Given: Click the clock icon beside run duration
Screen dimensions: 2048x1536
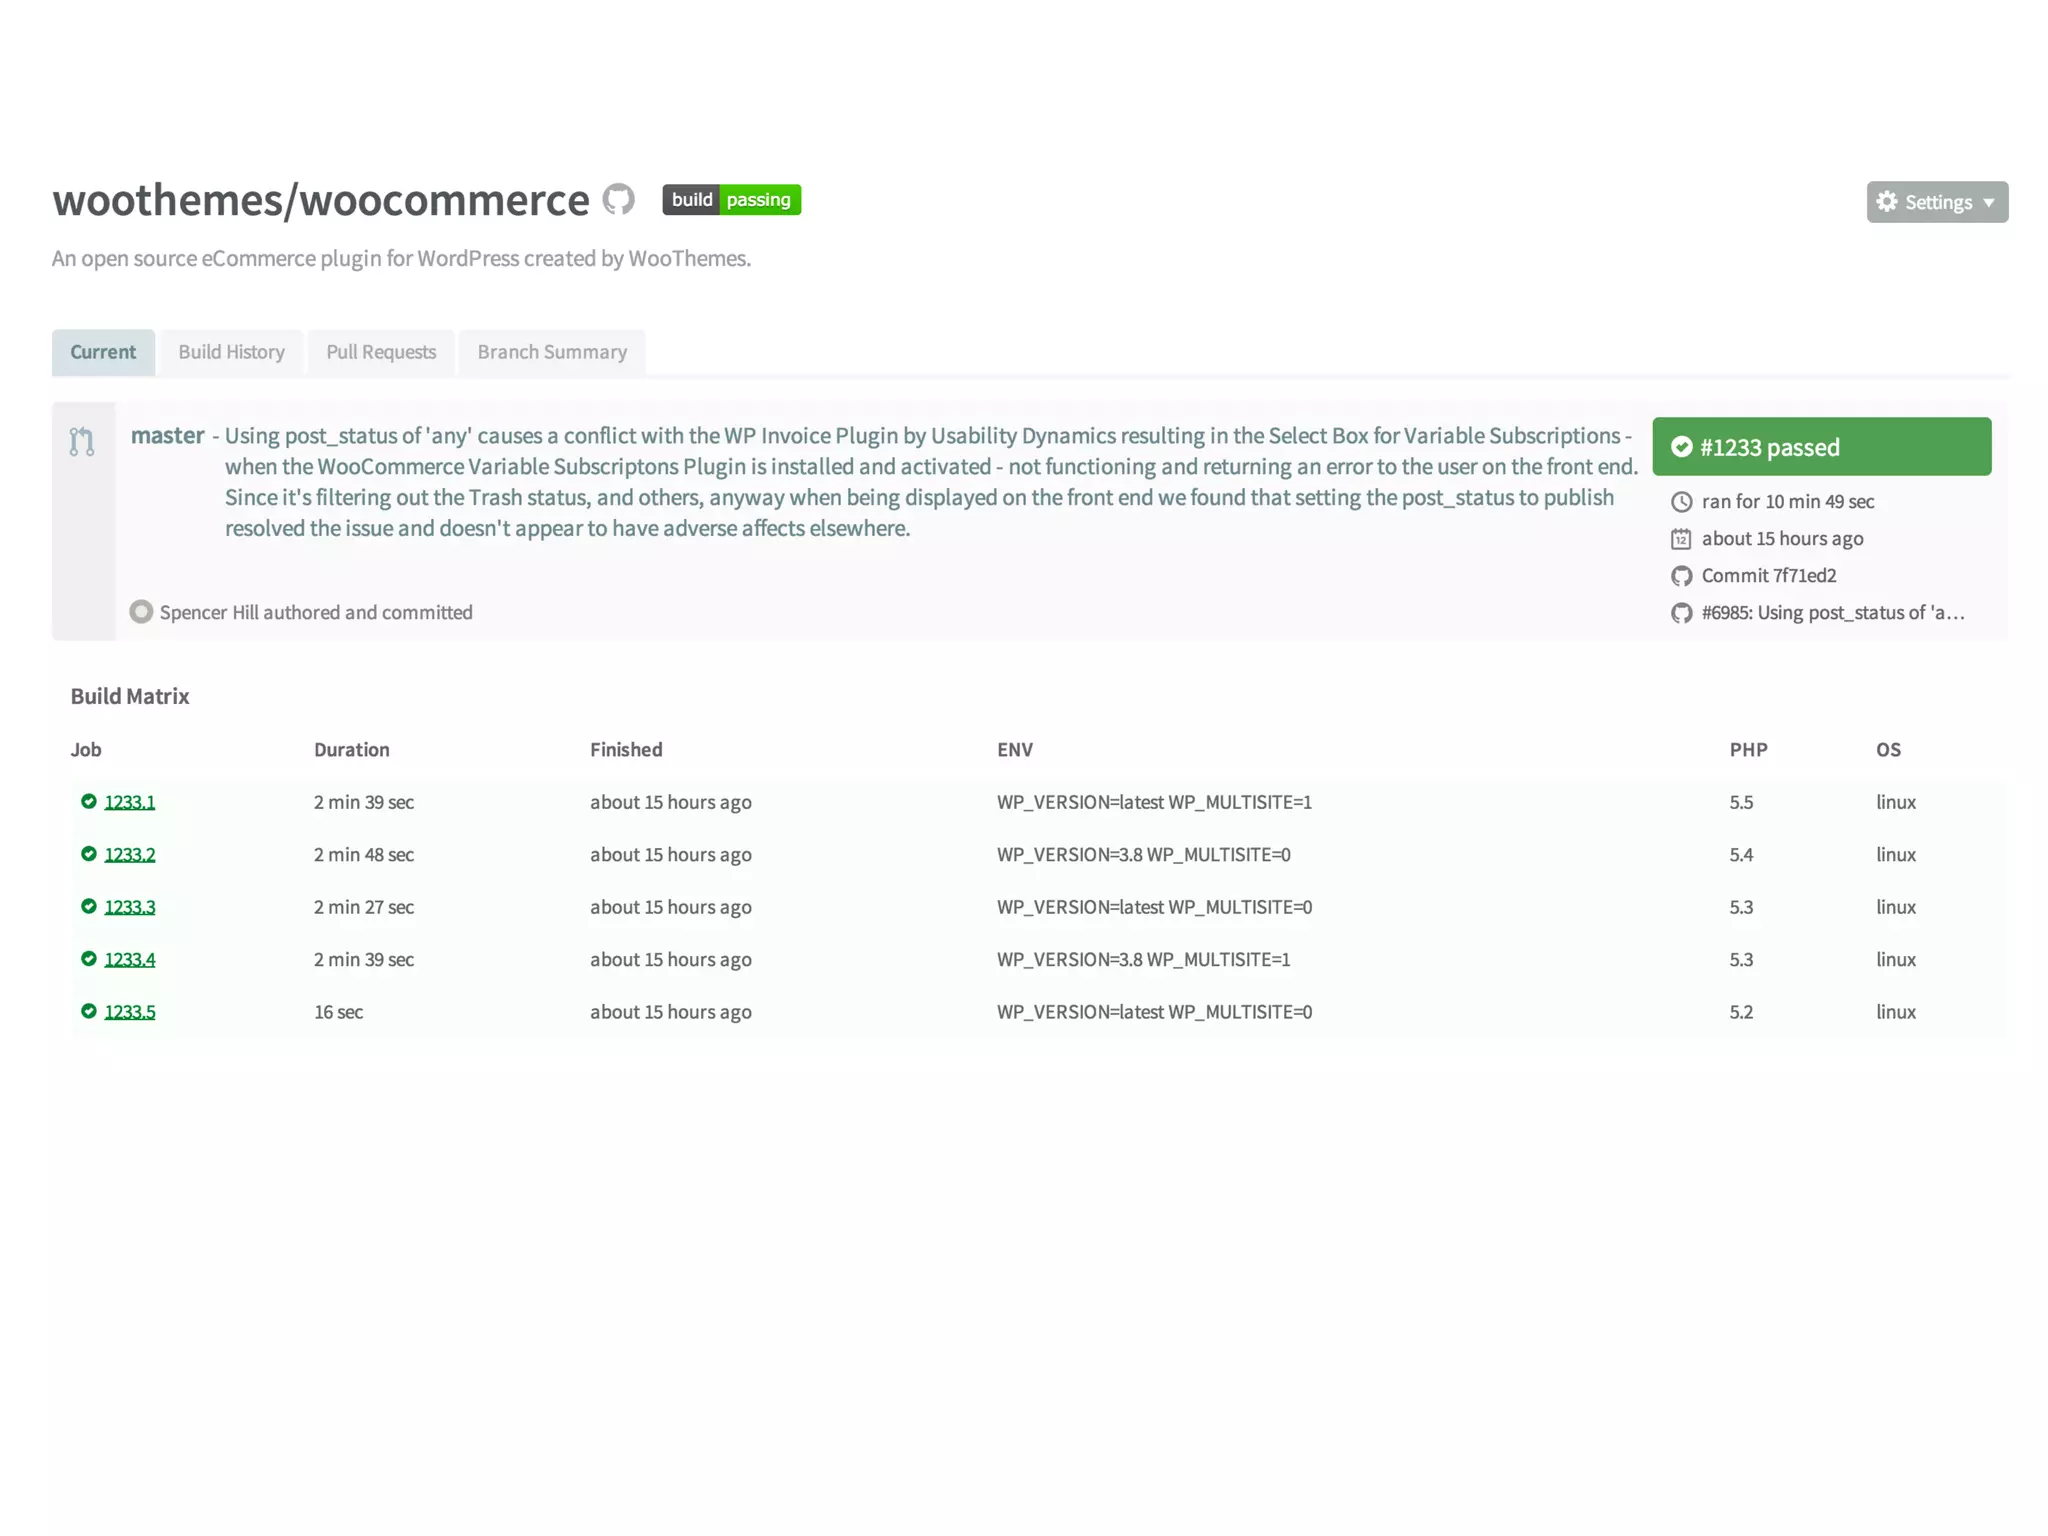Looking at the screenshot, I should click(x=1681, y=502).
